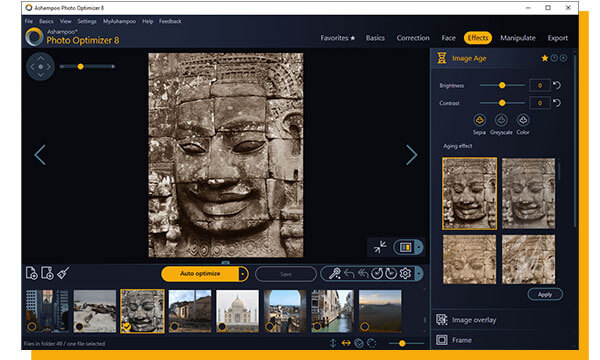Open the Auto optimize dropdown arrow
The width and height of the screenshot is (600, 360).
[x=243, y=274]
